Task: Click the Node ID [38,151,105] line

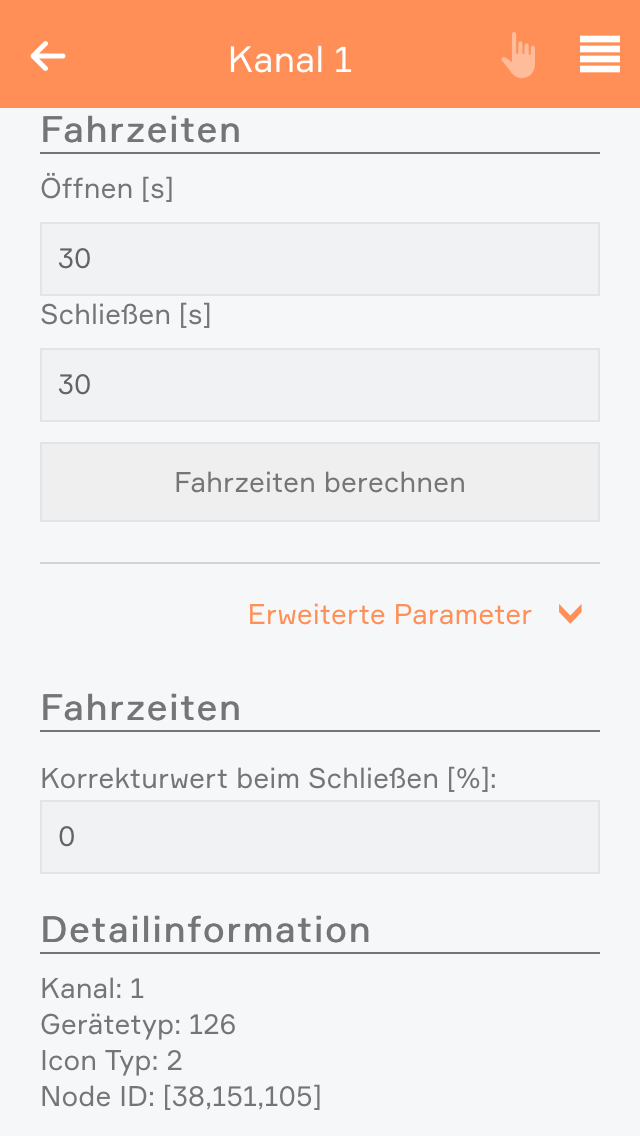Action: pyautogui.click(x=181, y=1097)
